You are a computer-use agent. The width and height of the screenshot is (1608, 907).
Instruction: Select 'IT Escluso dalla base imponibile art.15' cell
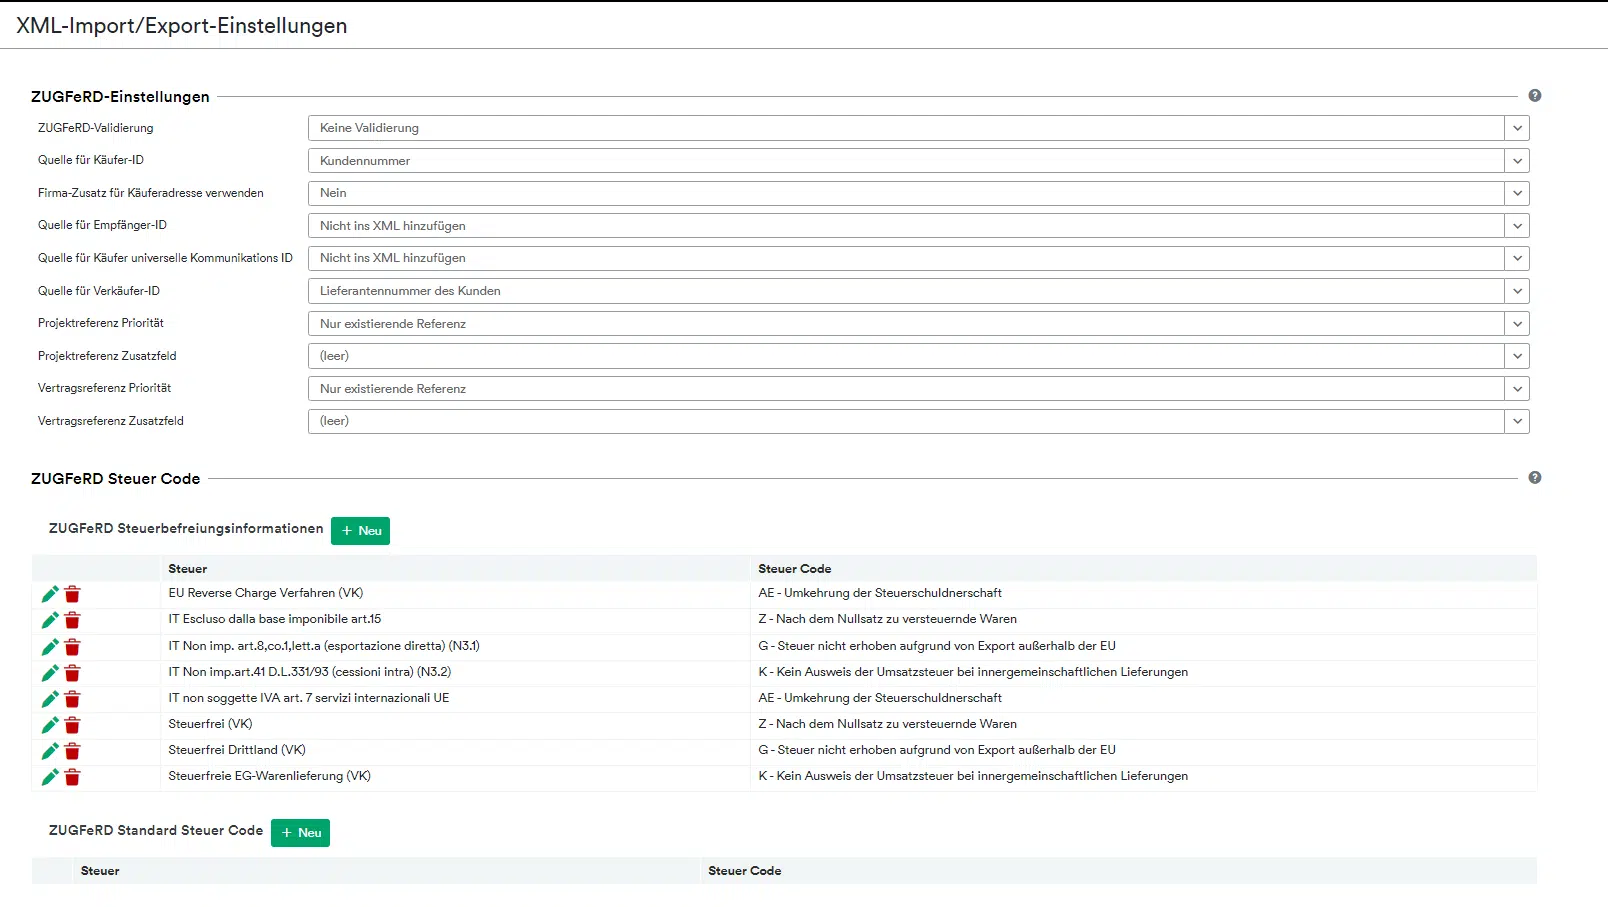[455, 619]
